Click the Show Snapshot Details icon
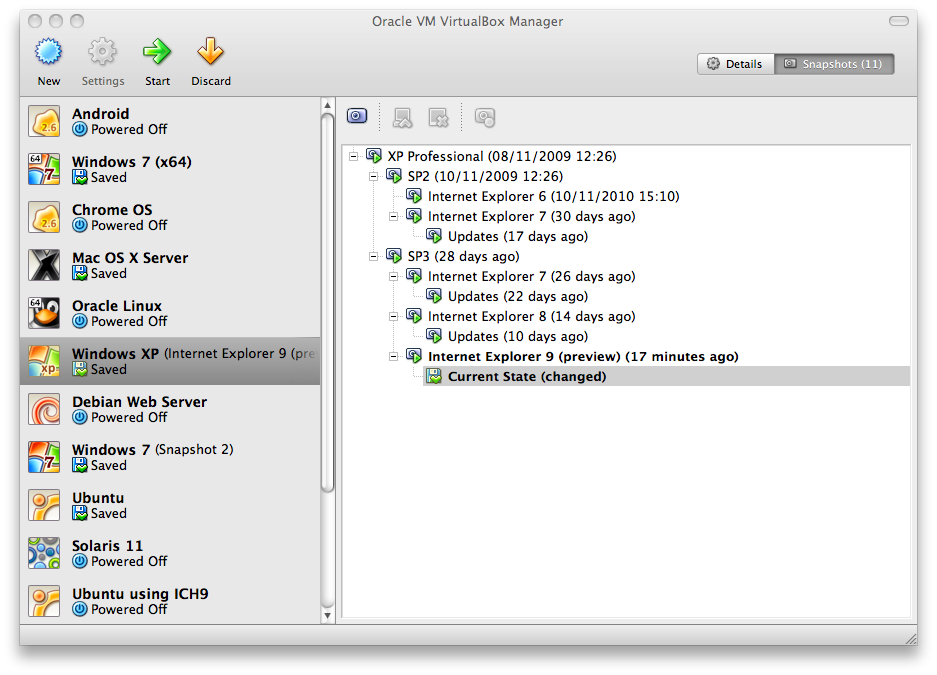This screenshot has width=937, height=675. (x=485, y=118)
